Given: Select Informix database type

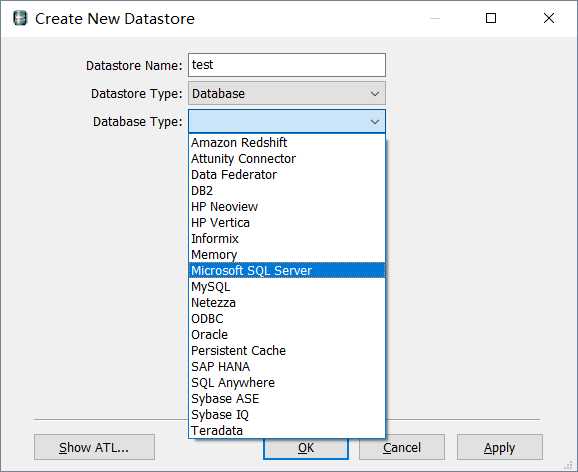Looking at the screenshot, I should click(287, 239).
